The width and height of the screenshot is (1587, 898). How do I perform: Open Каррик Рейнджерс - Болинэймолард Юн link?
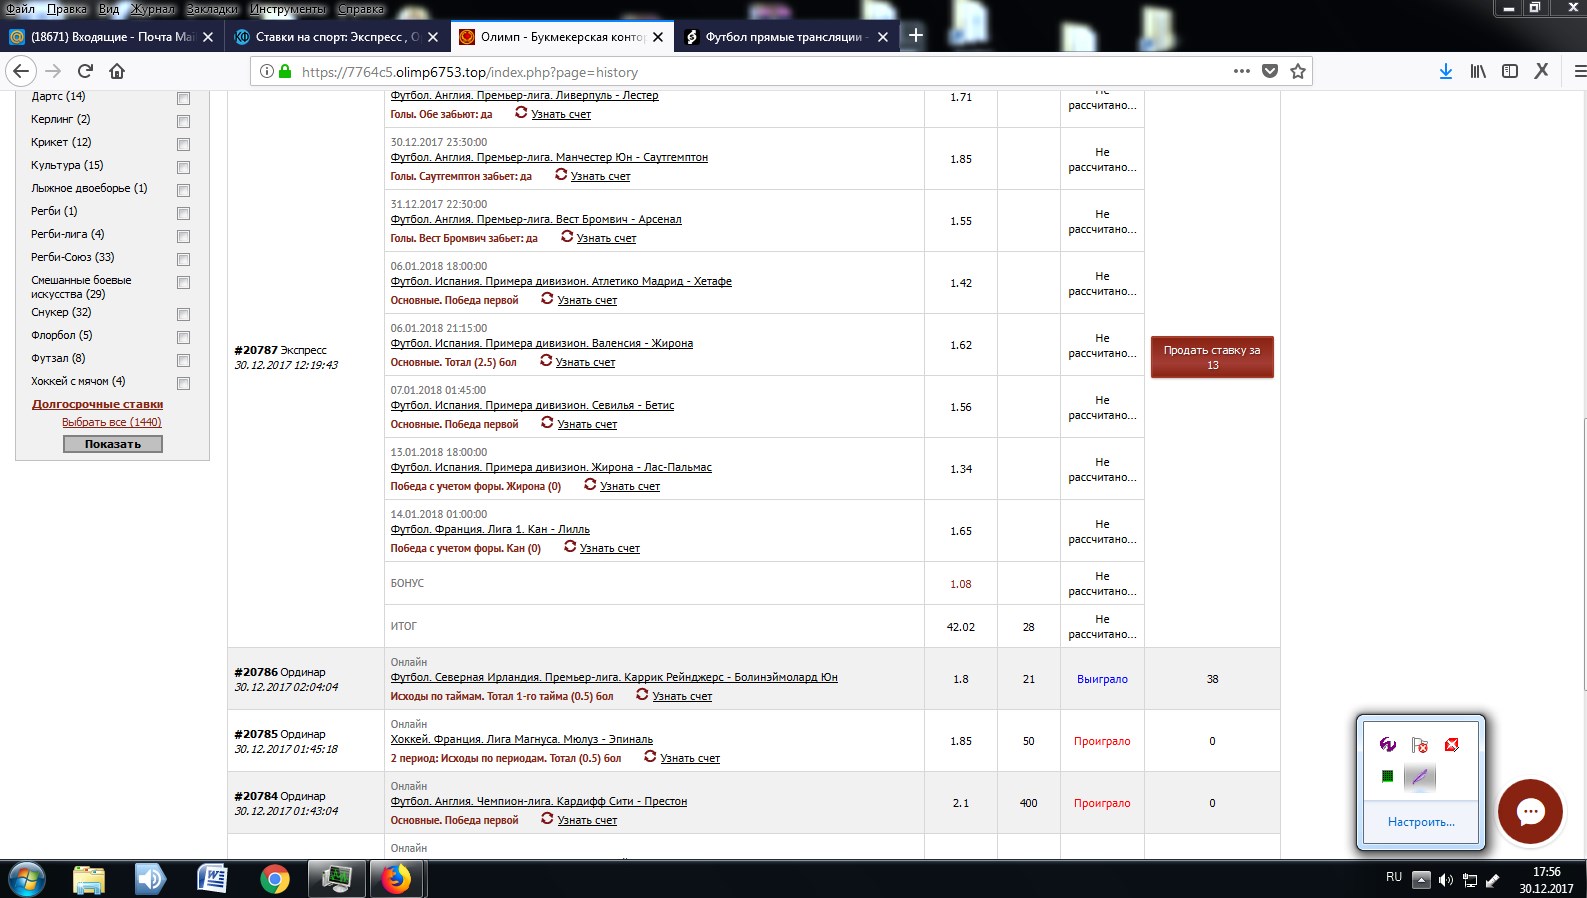tap(614, 677)
